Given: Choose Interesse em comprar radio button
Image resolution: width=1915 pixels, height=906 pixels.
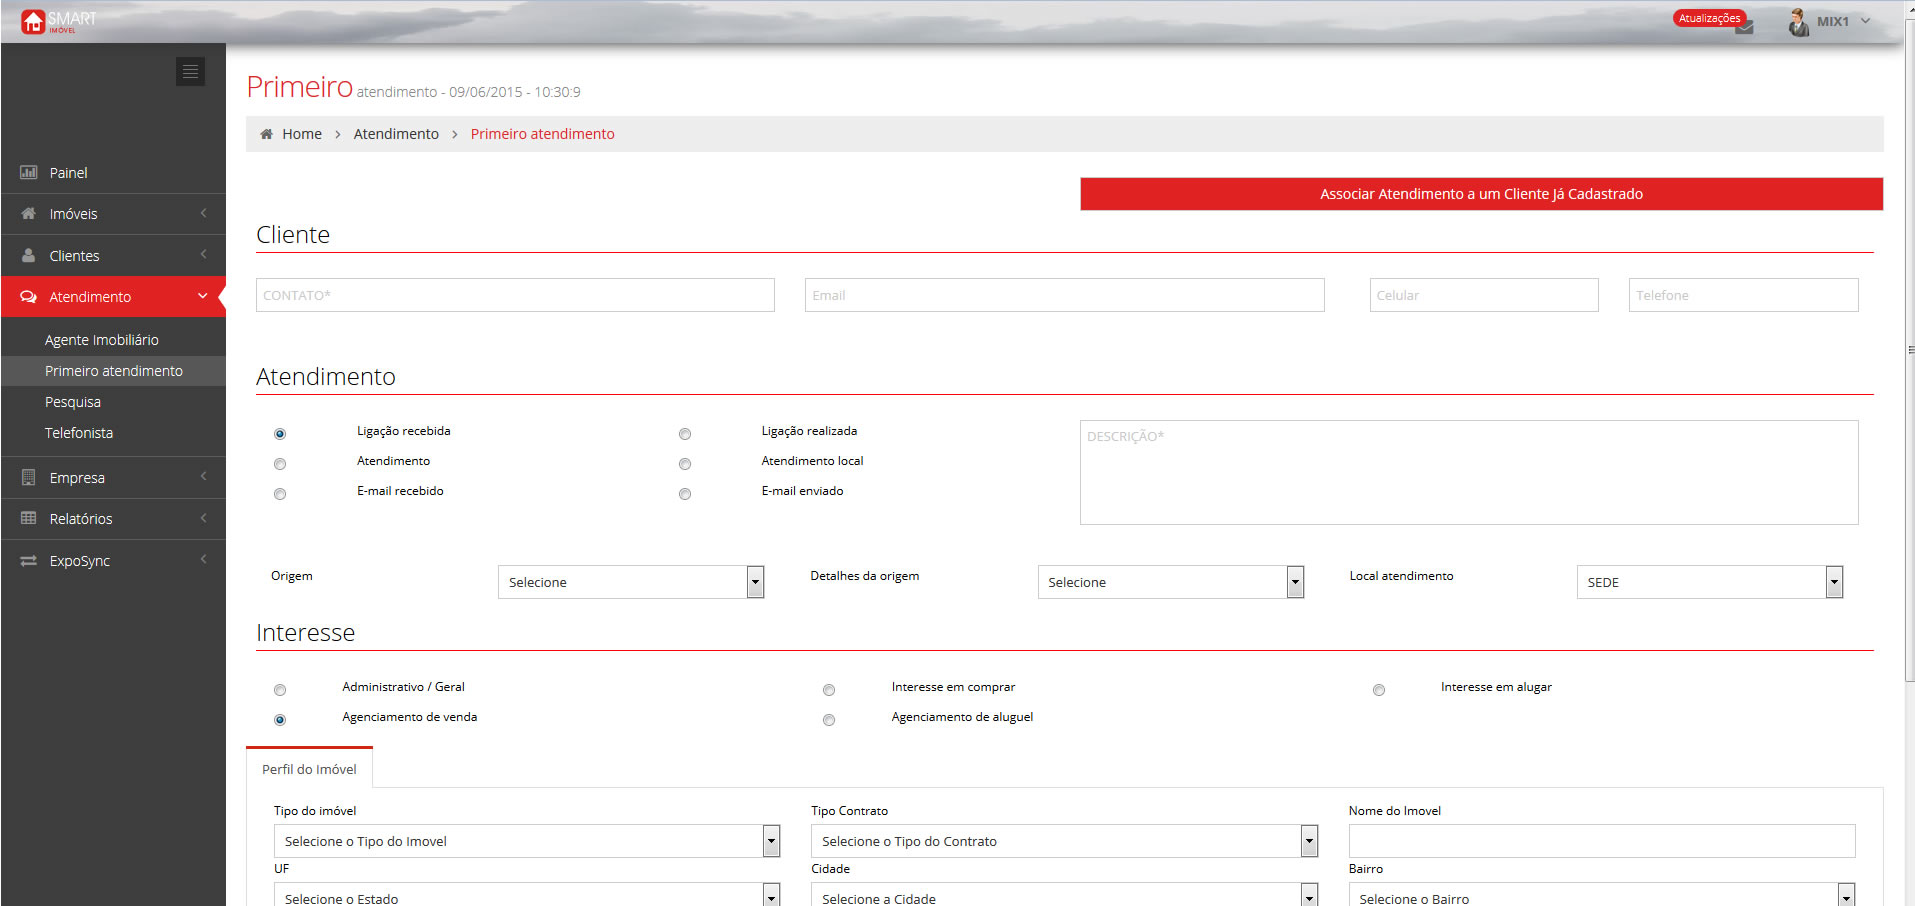Looking at the screenshot, I should [829, 690].
